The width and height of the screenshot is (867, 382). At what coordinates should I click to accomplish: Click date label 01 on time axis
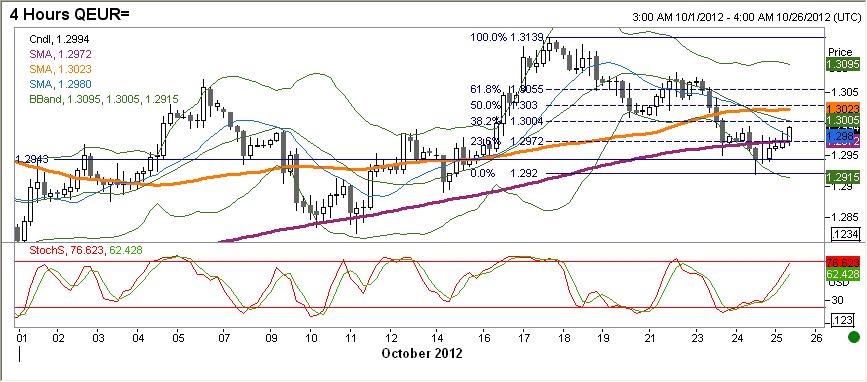coord(21,337)
